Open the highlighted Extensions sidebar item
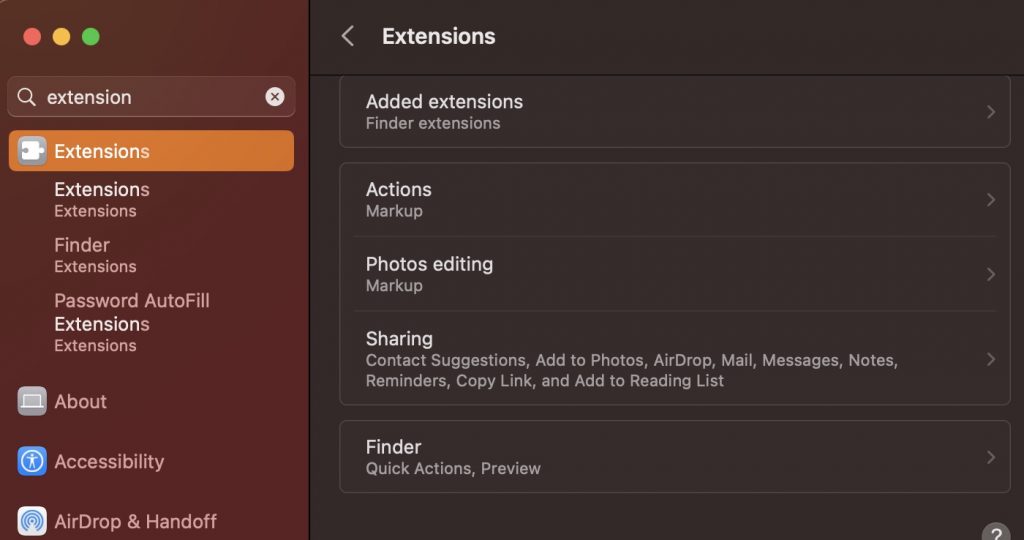This screenshot has height=540, width=1024. point(151,151)
